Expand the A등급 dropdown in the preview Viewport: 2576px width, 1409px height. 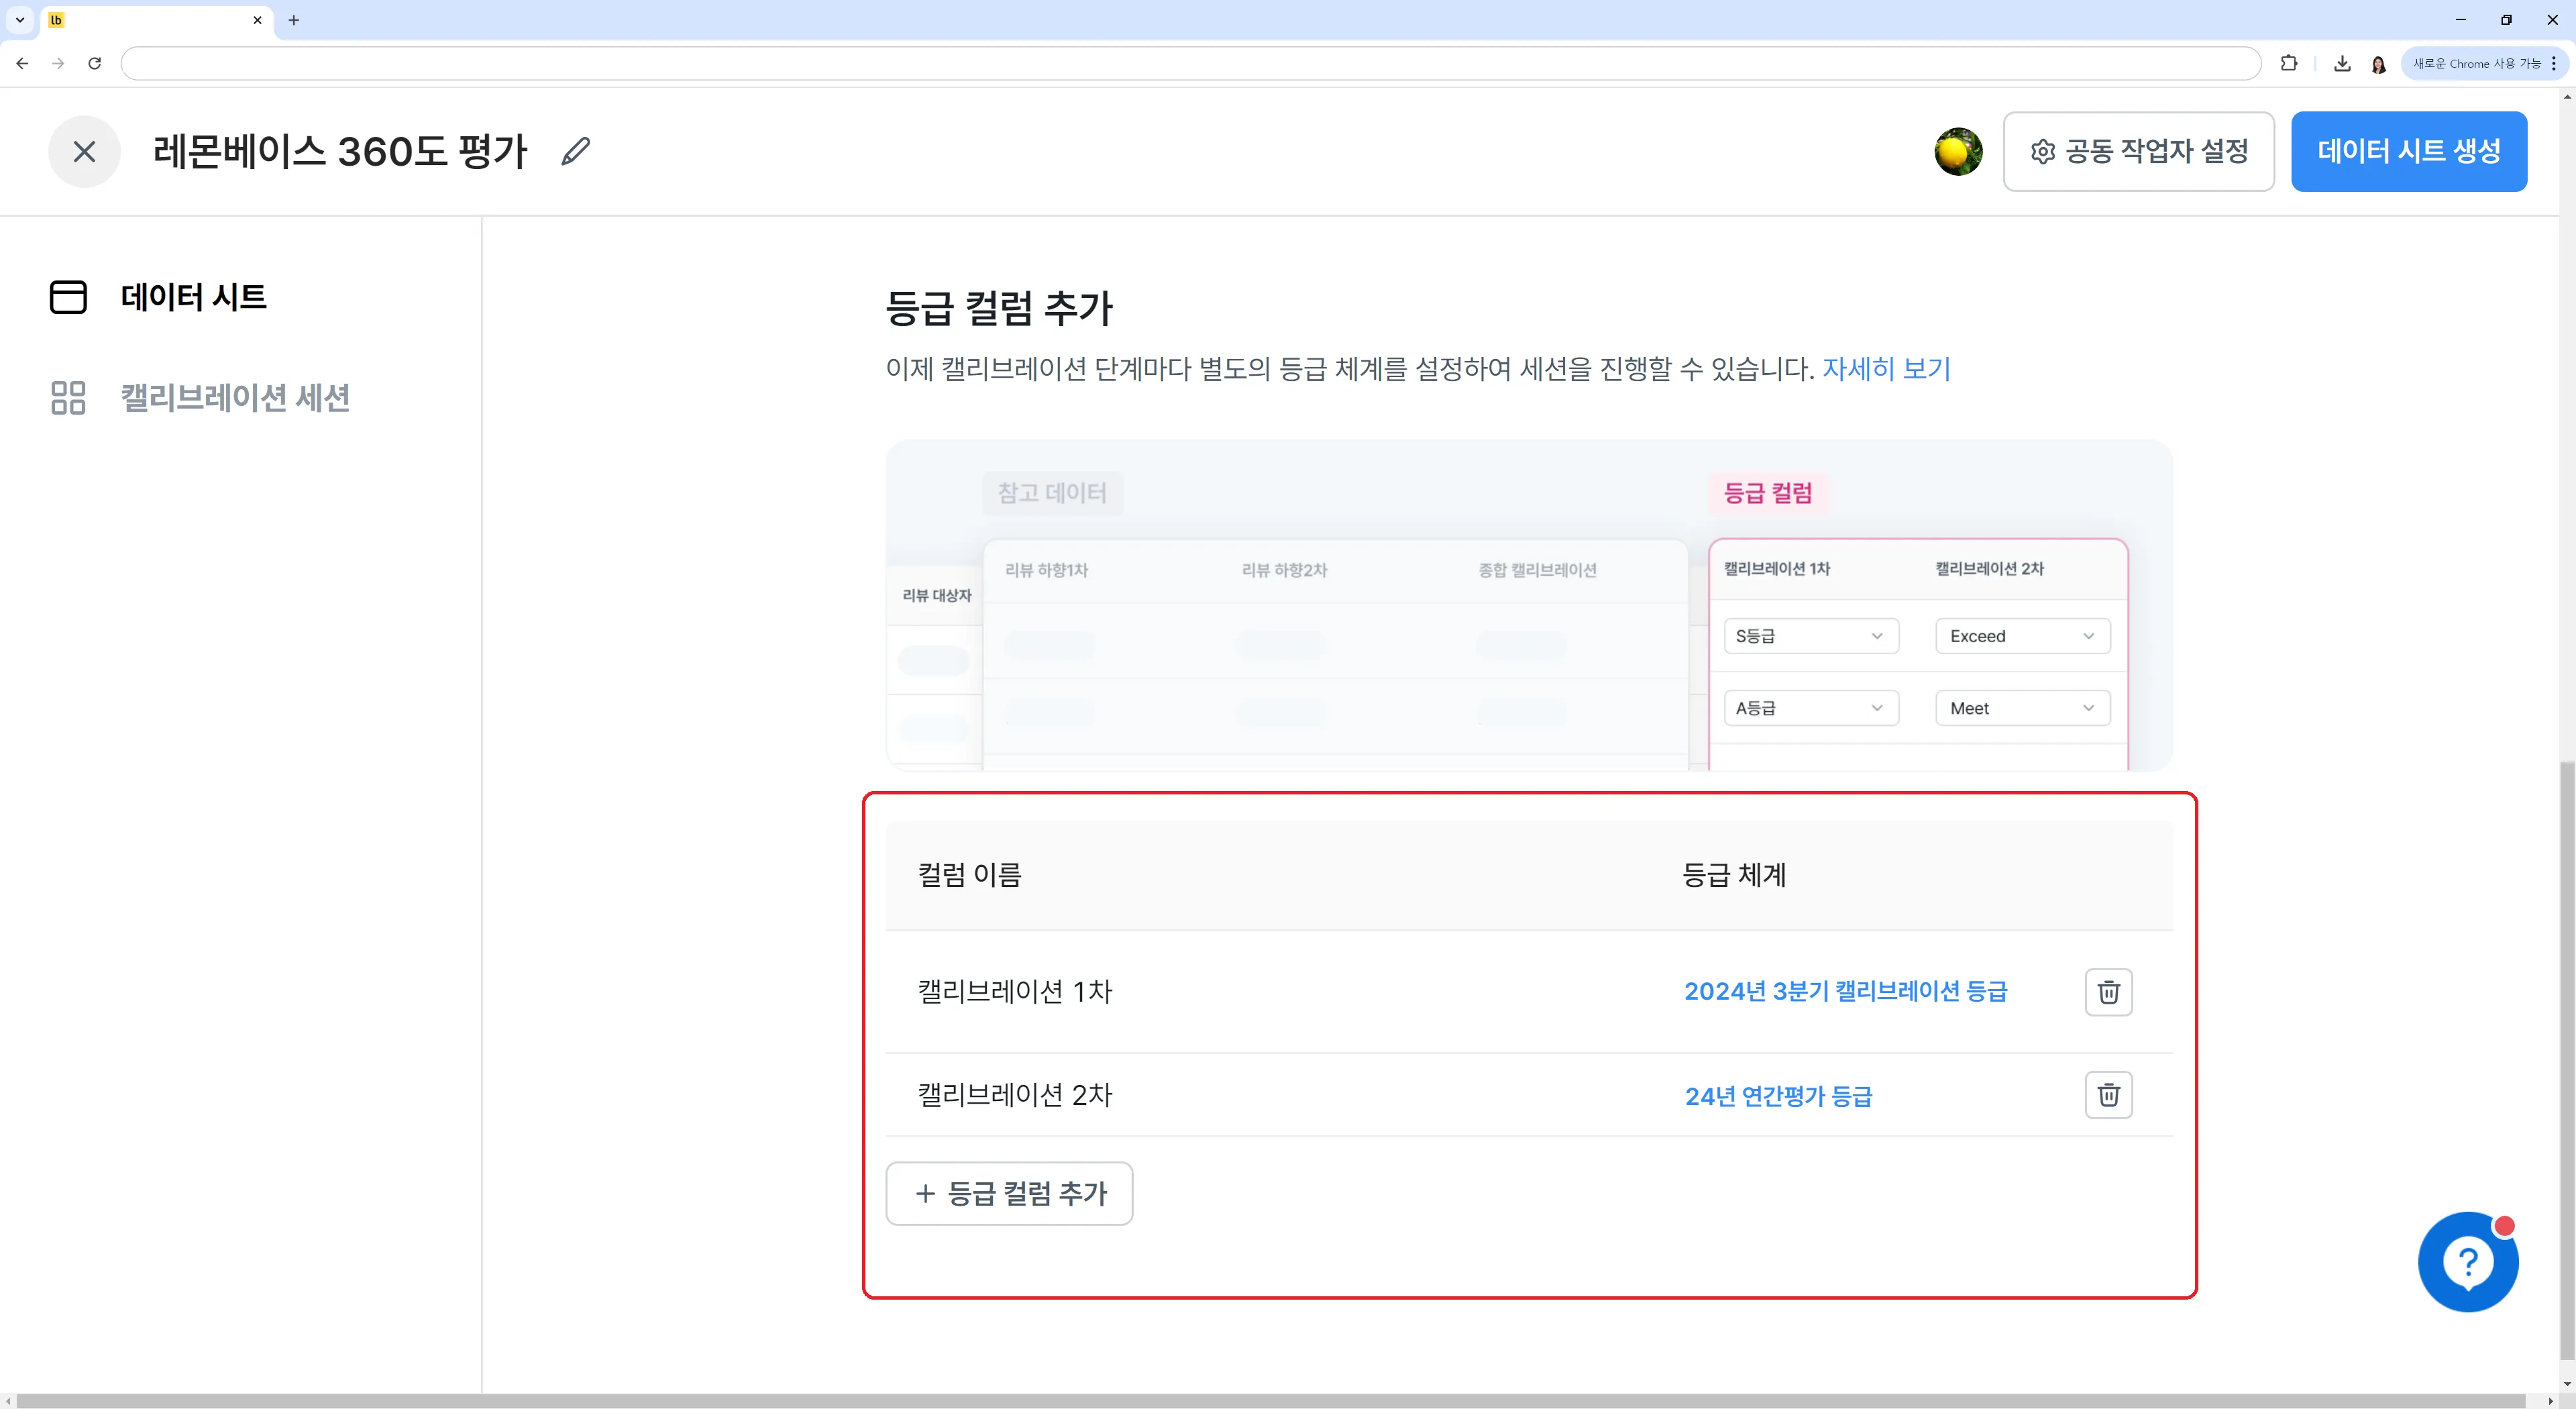click(1811, 708)
